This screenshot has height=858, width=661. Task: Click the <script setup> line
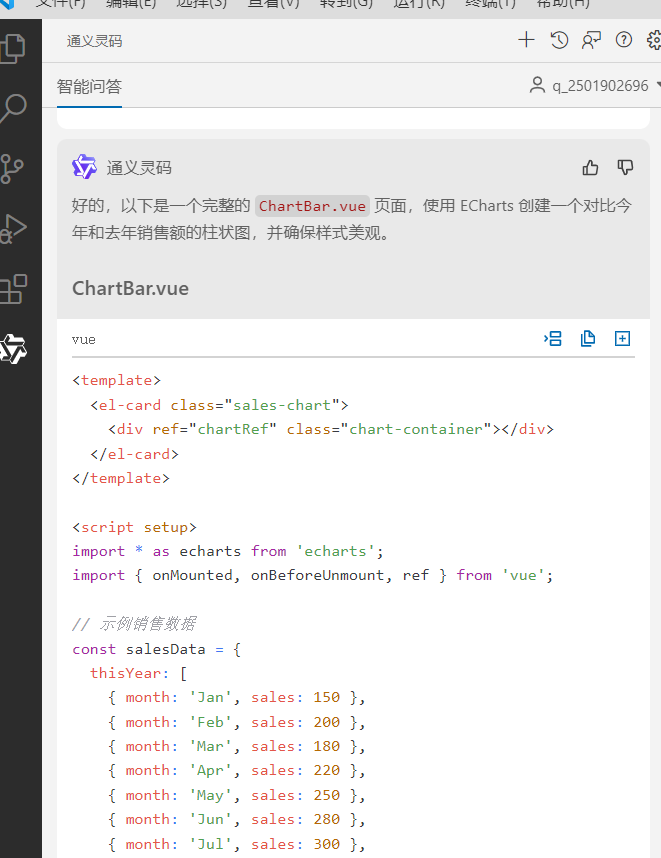pyautogui.click(x=134, y=527)
